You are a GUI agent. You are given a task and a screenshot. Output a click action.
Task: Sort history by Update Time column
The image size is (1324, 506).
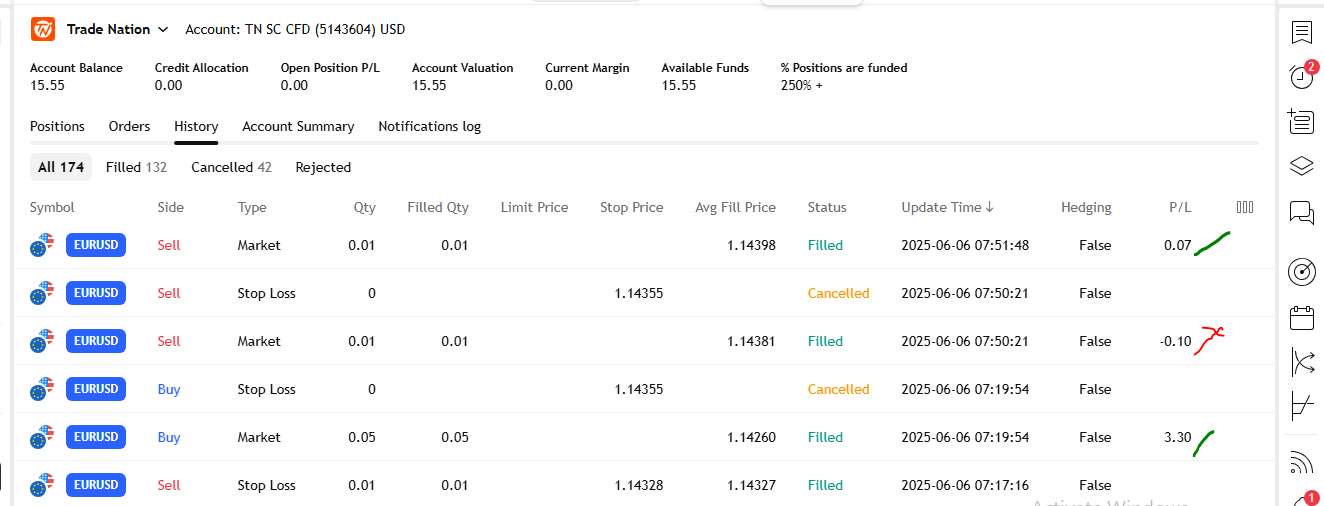point(946,208)
